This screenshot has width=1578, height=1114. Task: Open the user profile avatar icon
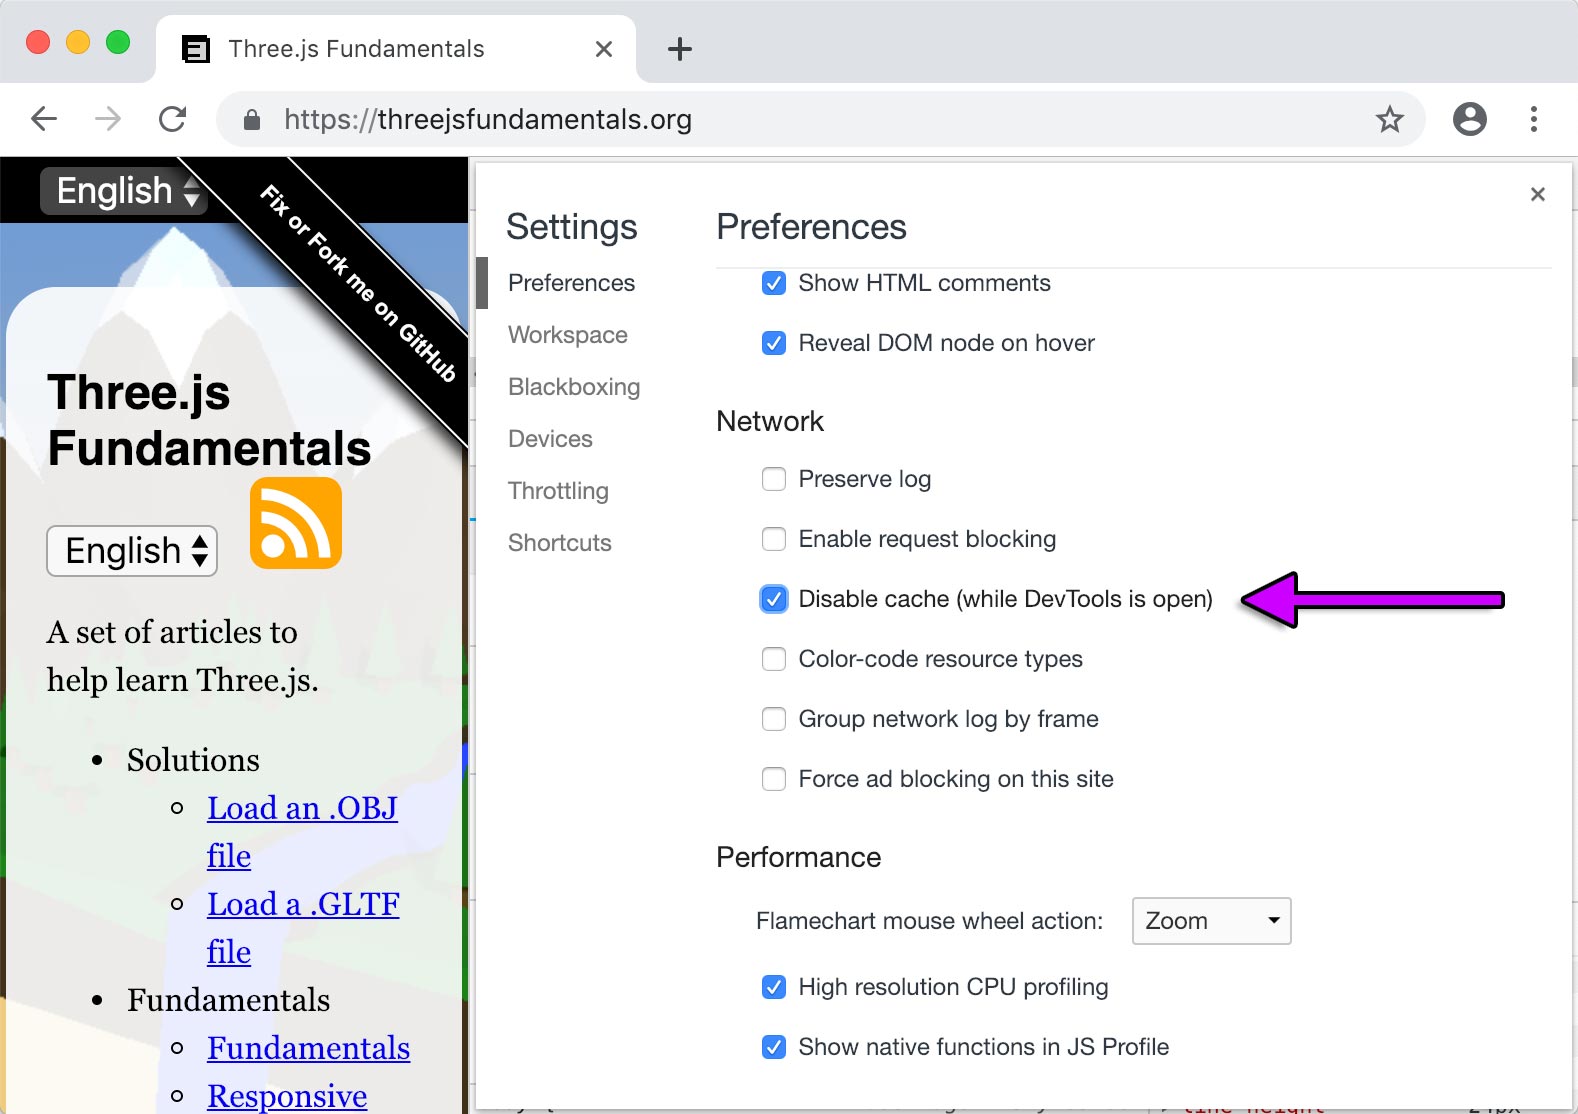point(1469,120)
